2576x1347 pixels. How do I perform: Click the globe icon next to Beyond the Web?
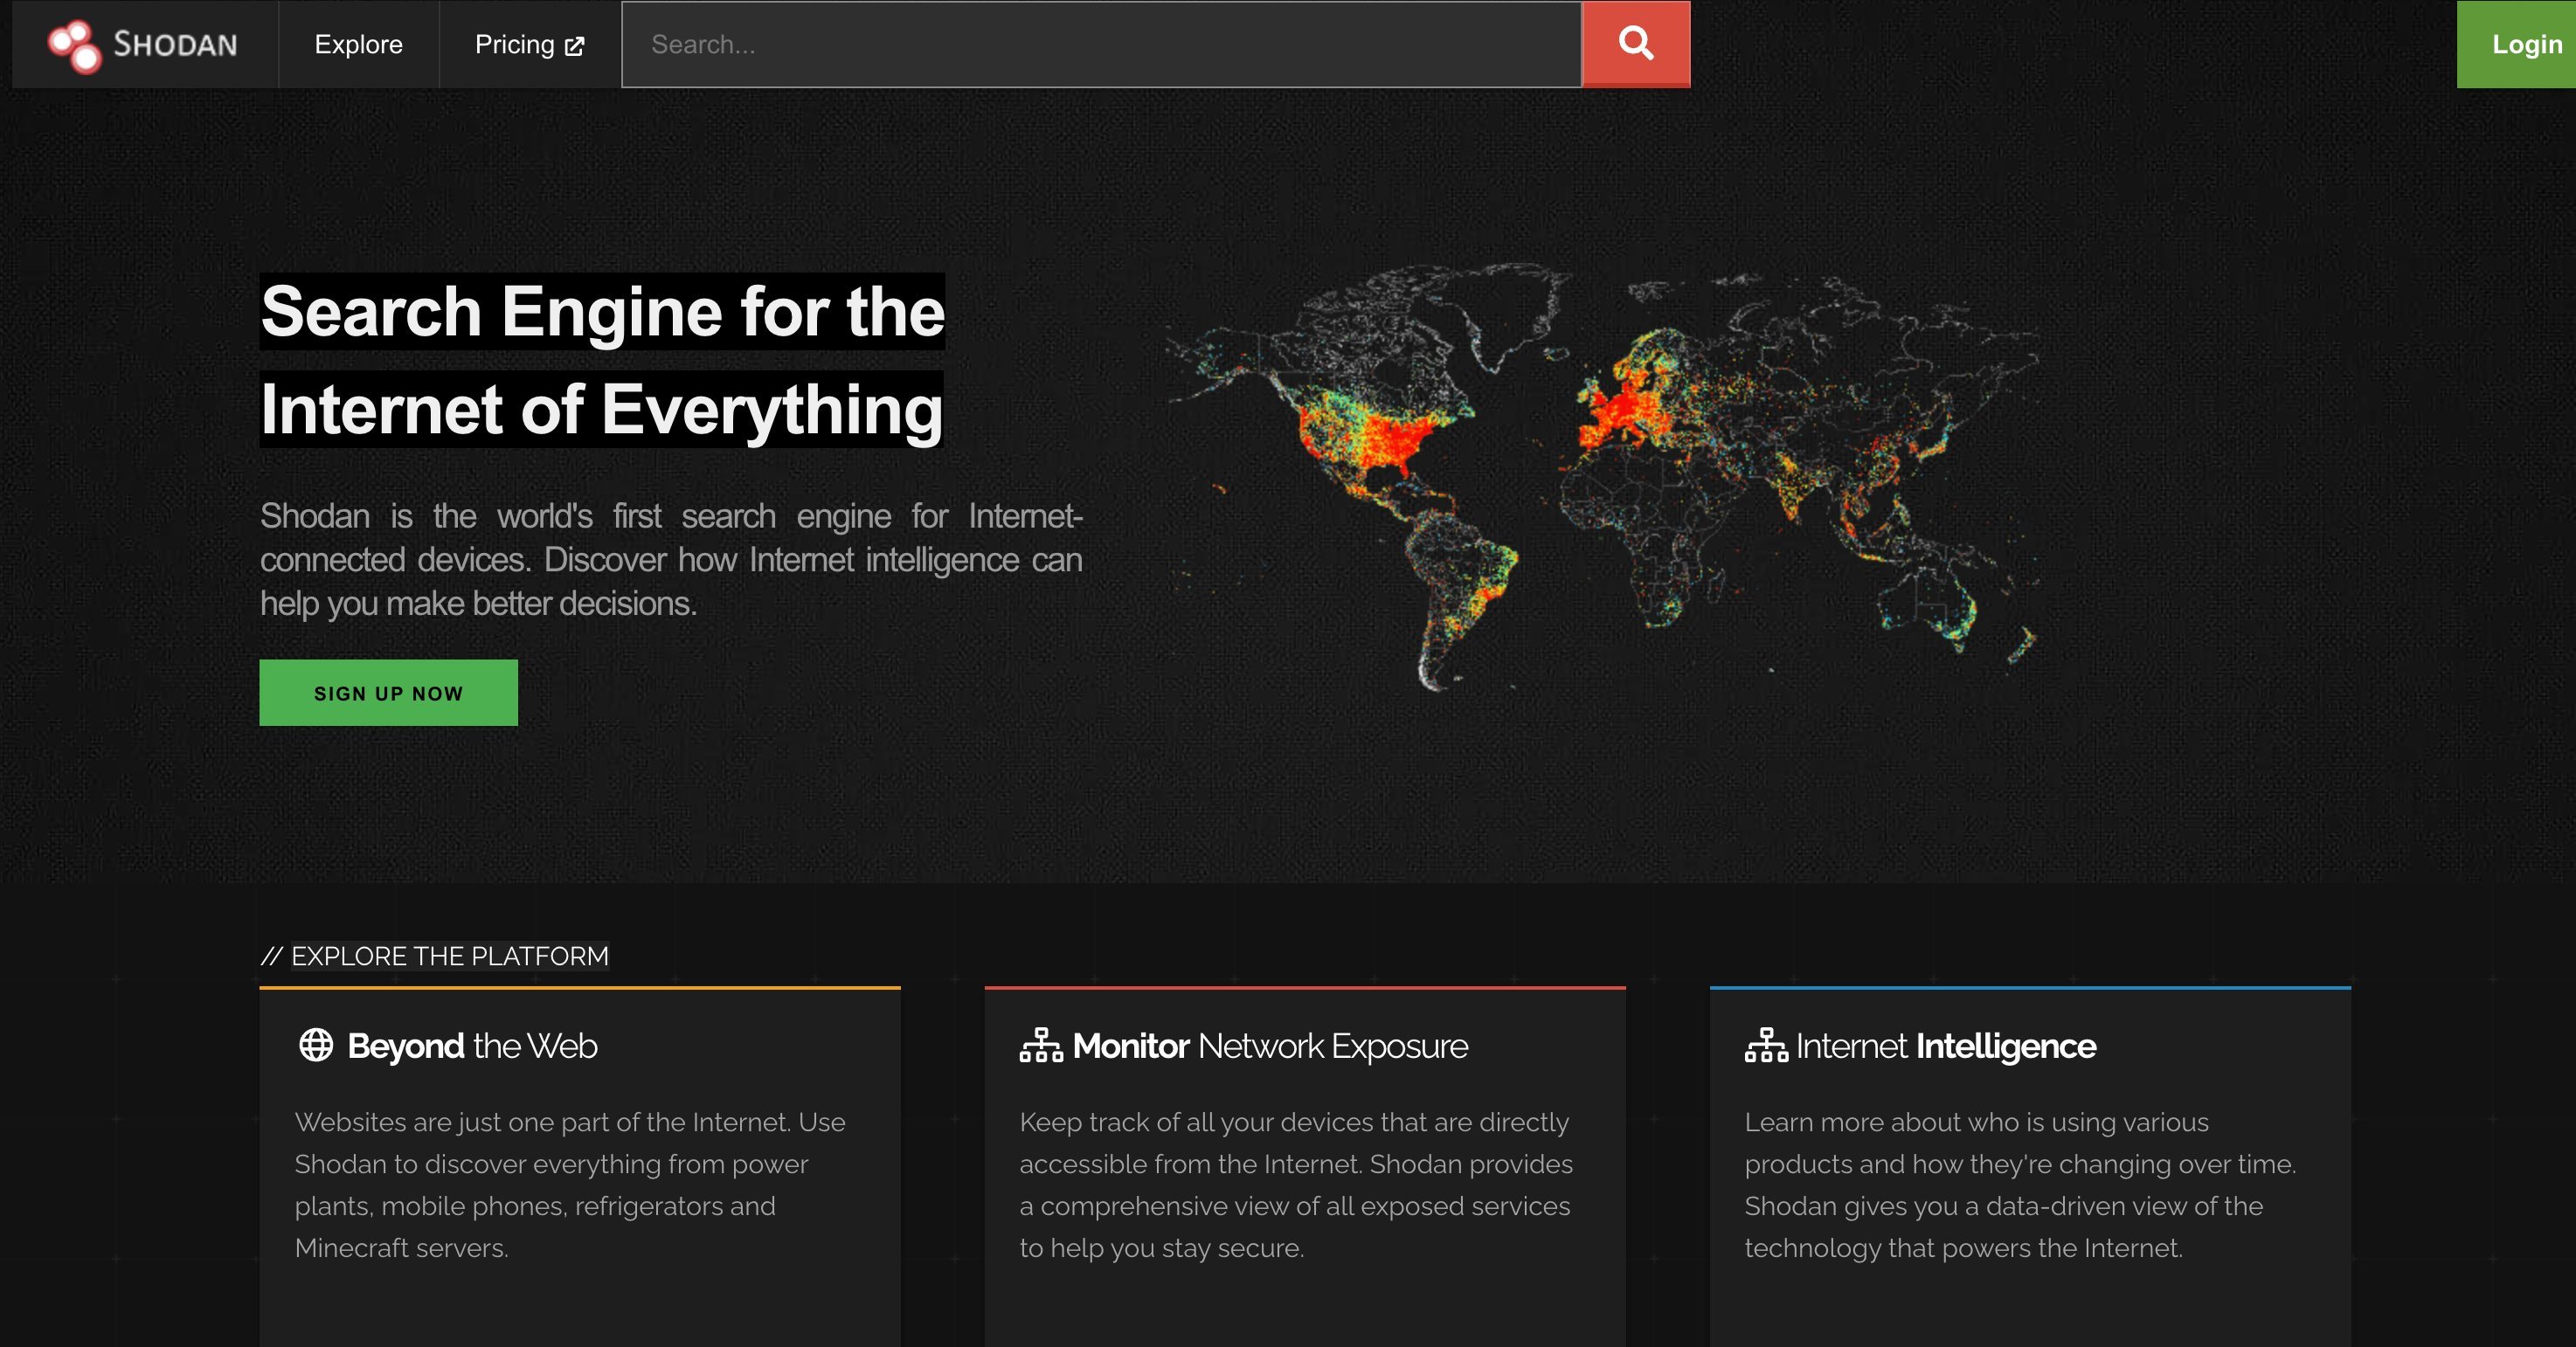coord(316,1045)
